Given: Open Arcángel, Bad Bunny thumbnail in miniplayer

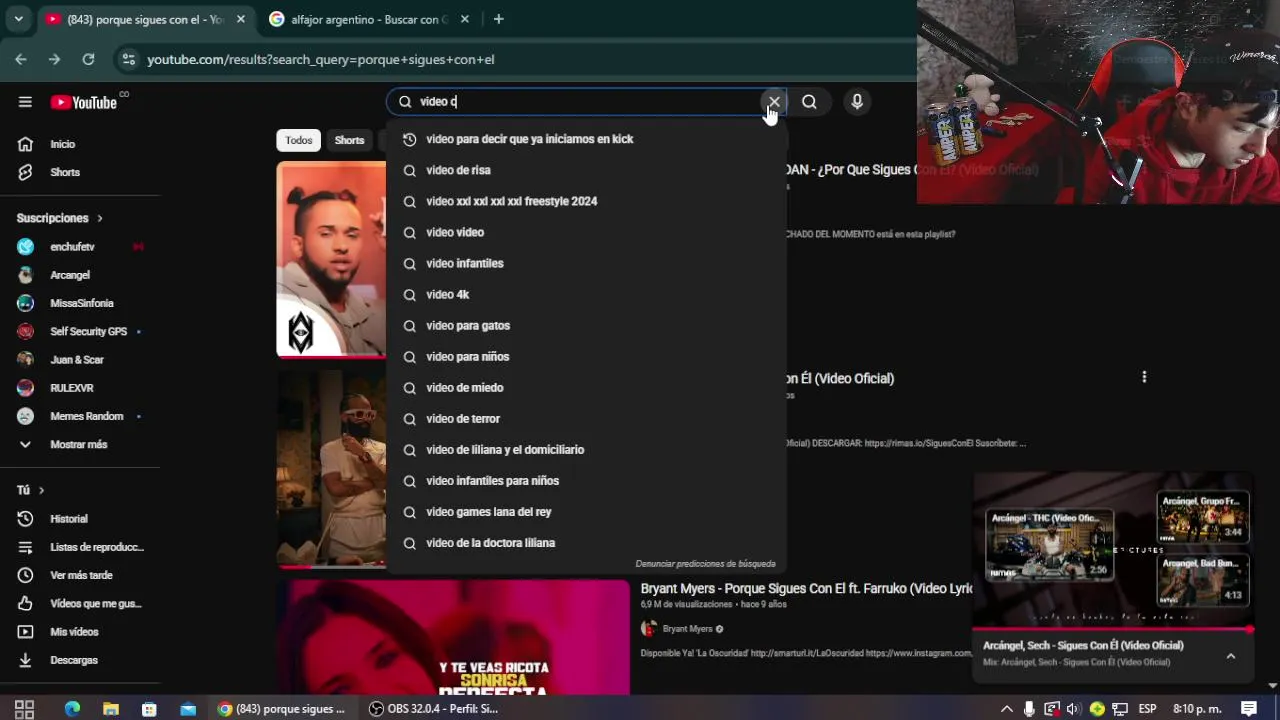Looking at the screenshot, I should click(x=1203, y=580).
